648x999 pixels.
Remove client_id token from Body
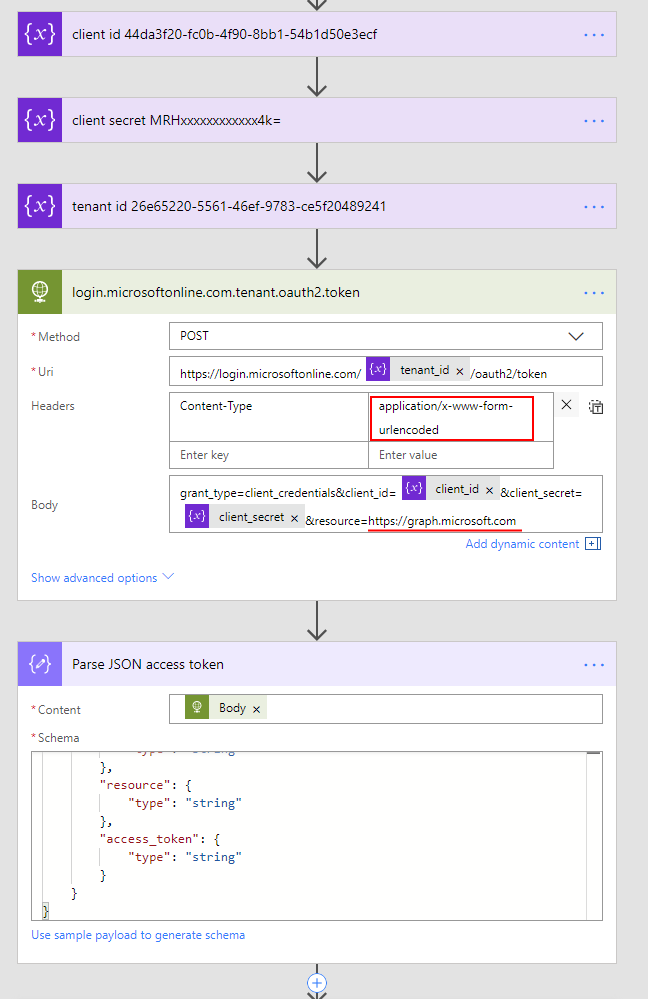(x=490, y=490)
